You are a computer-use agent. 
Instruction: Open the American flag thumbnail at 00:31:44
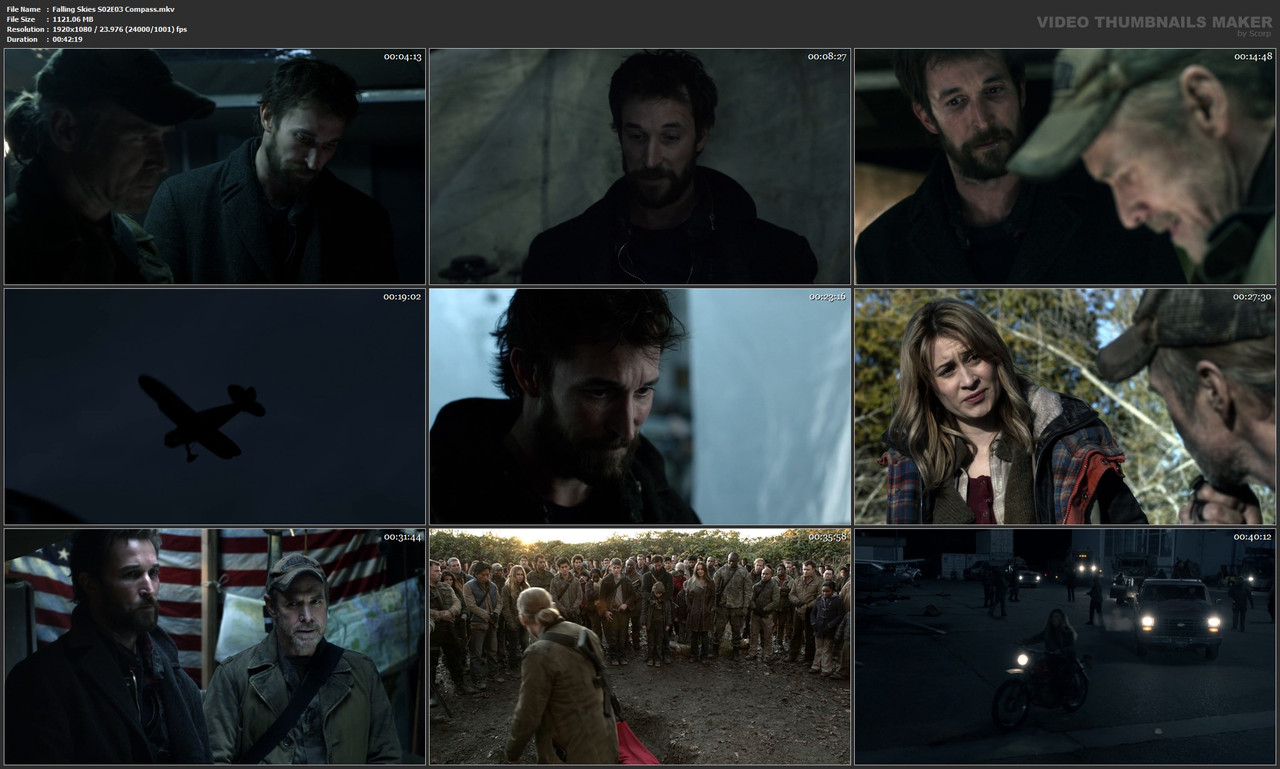click(x=215, y=646)
